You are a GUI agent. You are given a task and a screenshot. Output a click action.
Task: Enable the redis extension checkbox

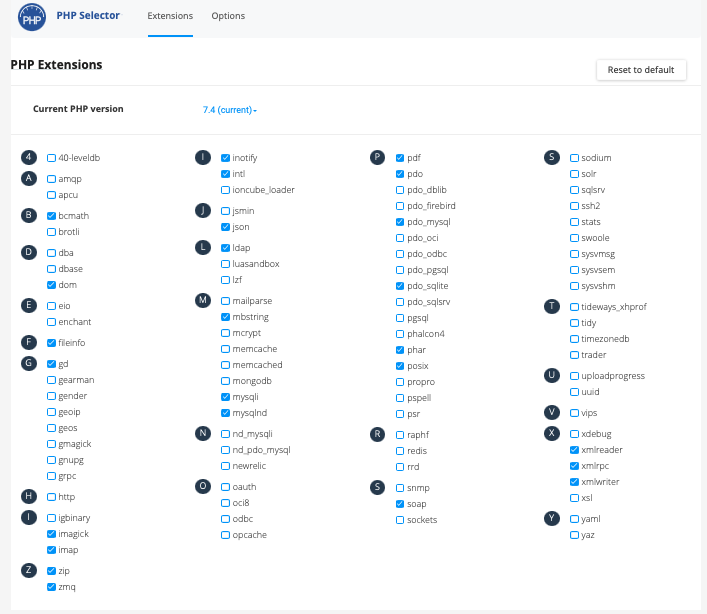(x=400, y=450)
